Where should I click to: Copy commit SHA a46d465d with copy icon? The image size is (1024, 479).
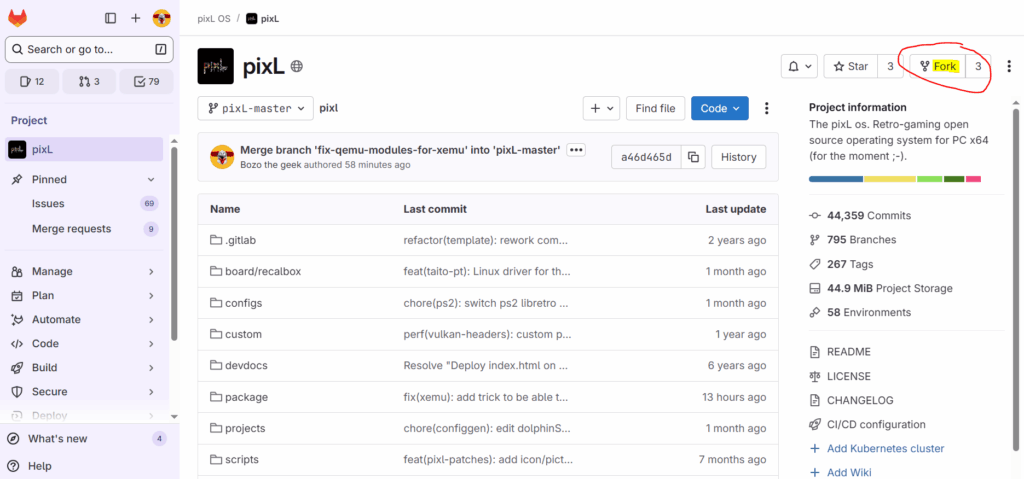tap(693, 157)
